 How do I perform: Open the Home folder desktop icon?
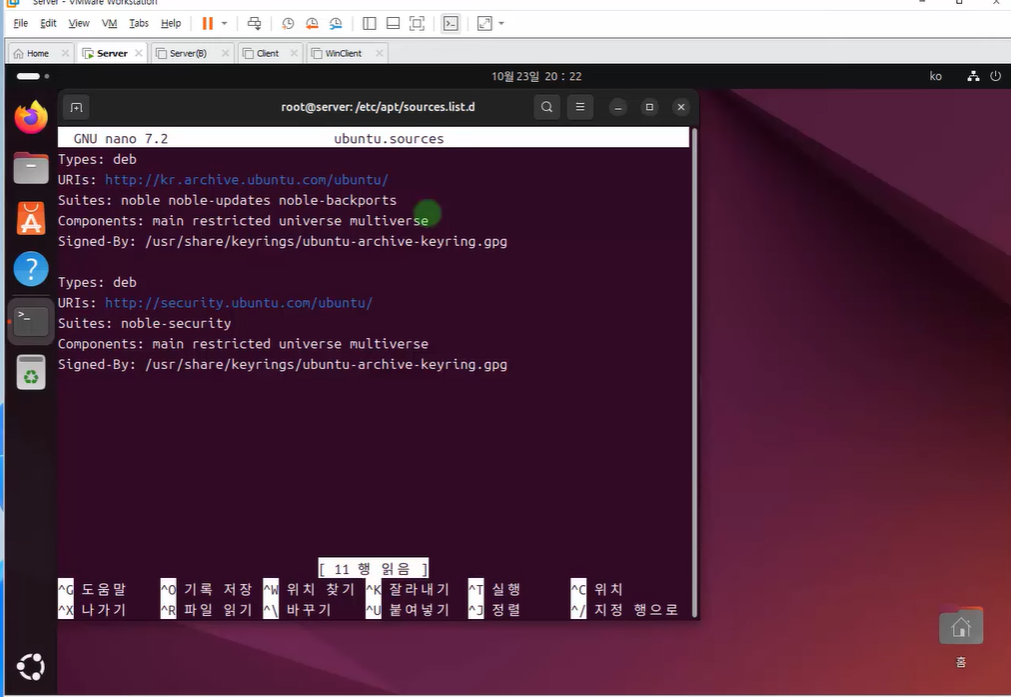961,635
